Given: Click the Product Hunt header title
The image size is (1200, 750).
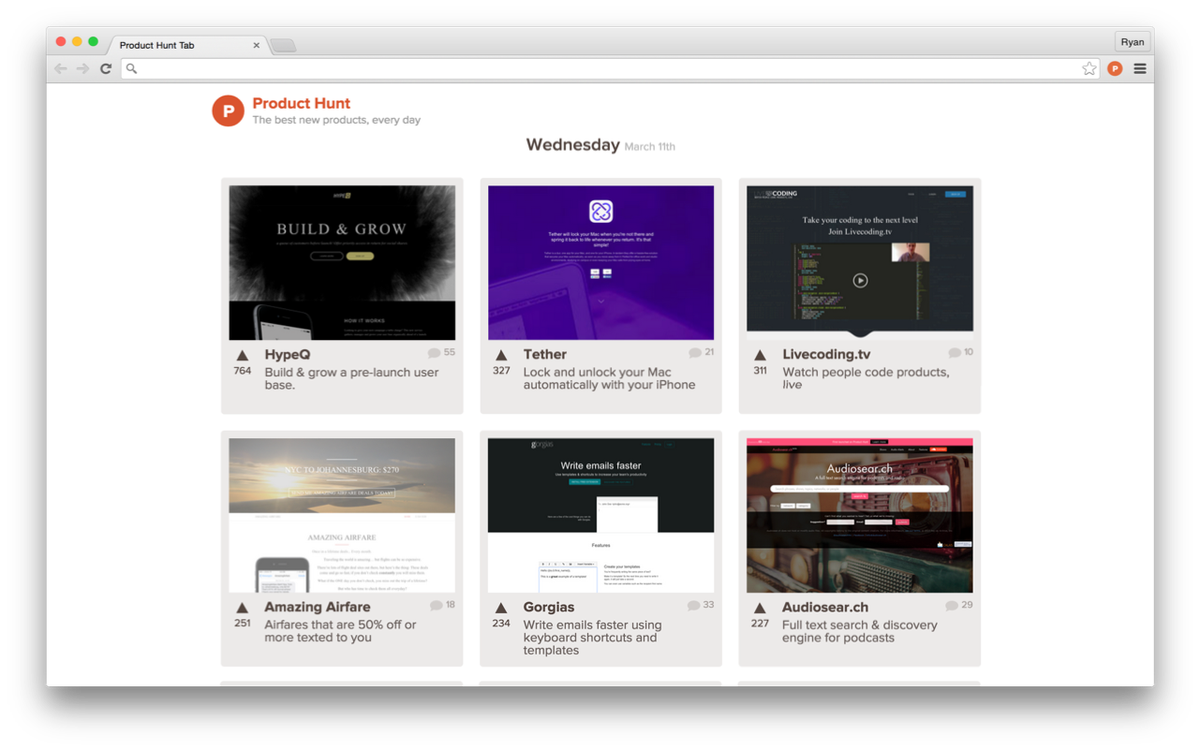Looking at the screenshot, I should click(301, 103).
